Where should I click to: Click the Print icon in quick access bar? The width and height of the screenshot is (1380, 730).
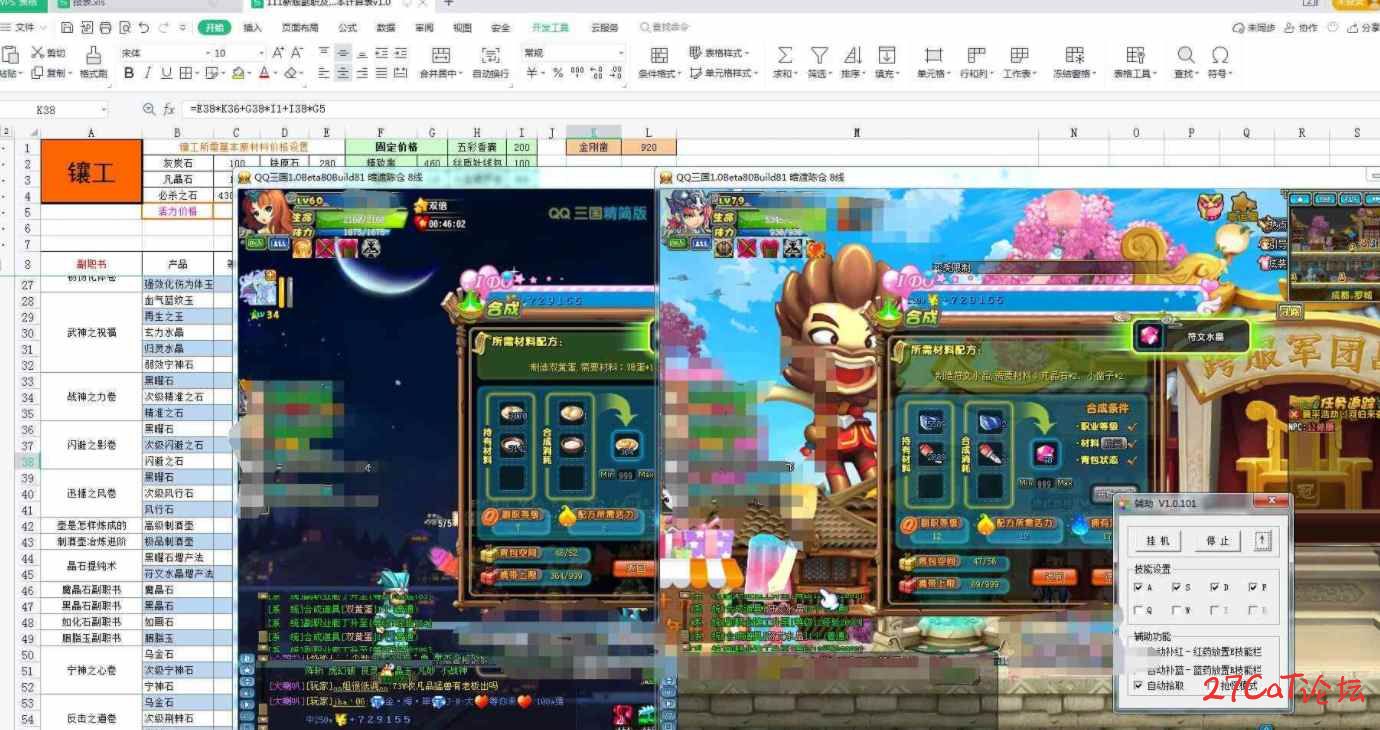(105, 28)
